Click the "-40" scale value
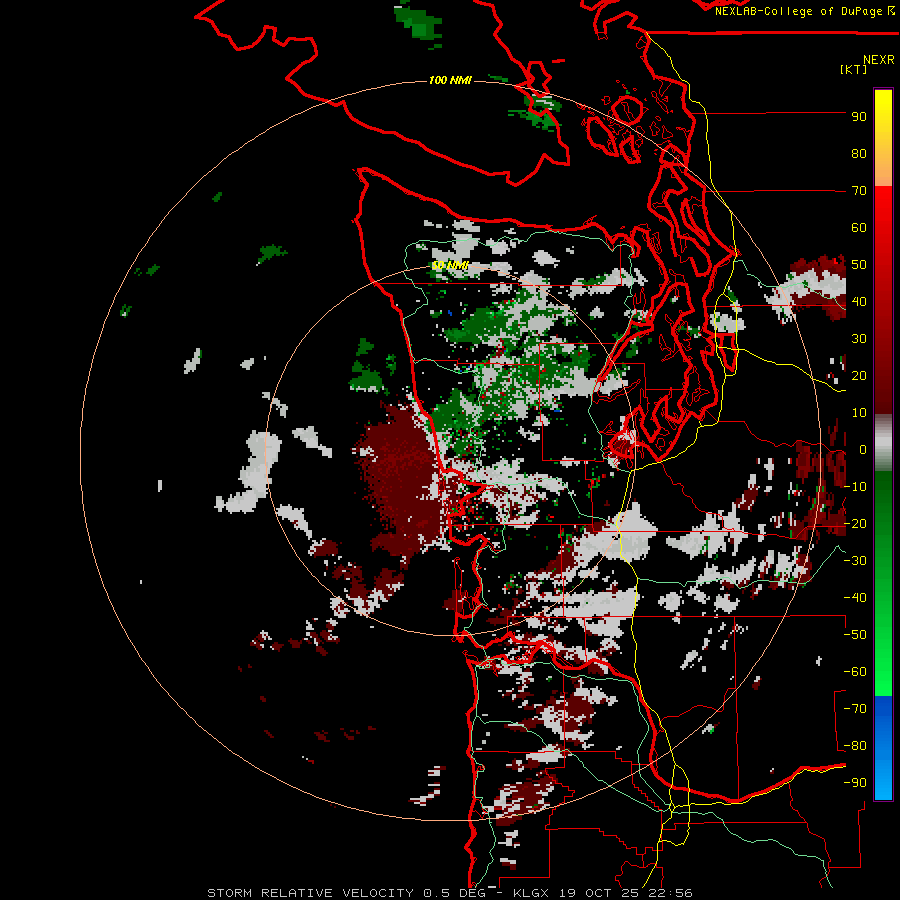 [855, 598]
